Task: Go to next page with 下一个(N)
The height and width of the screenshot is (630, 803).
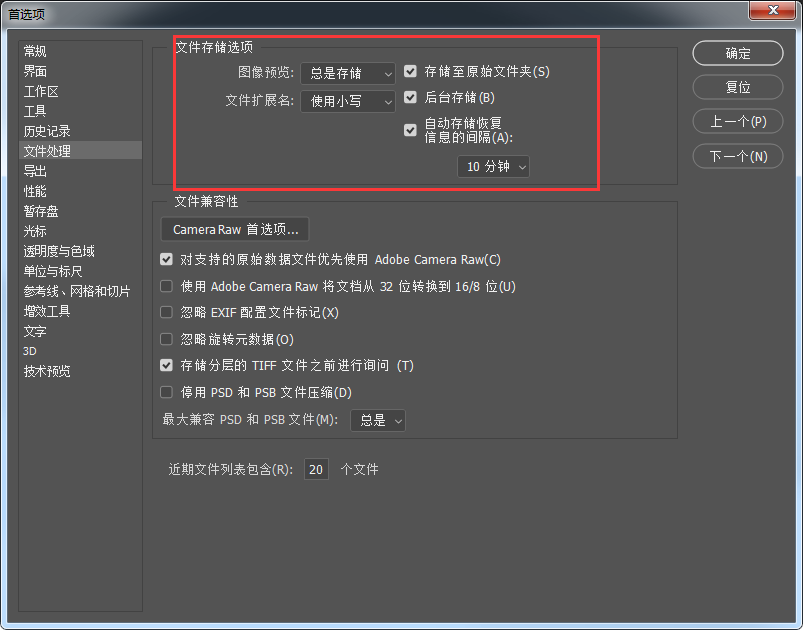Action: pos(738,156)
